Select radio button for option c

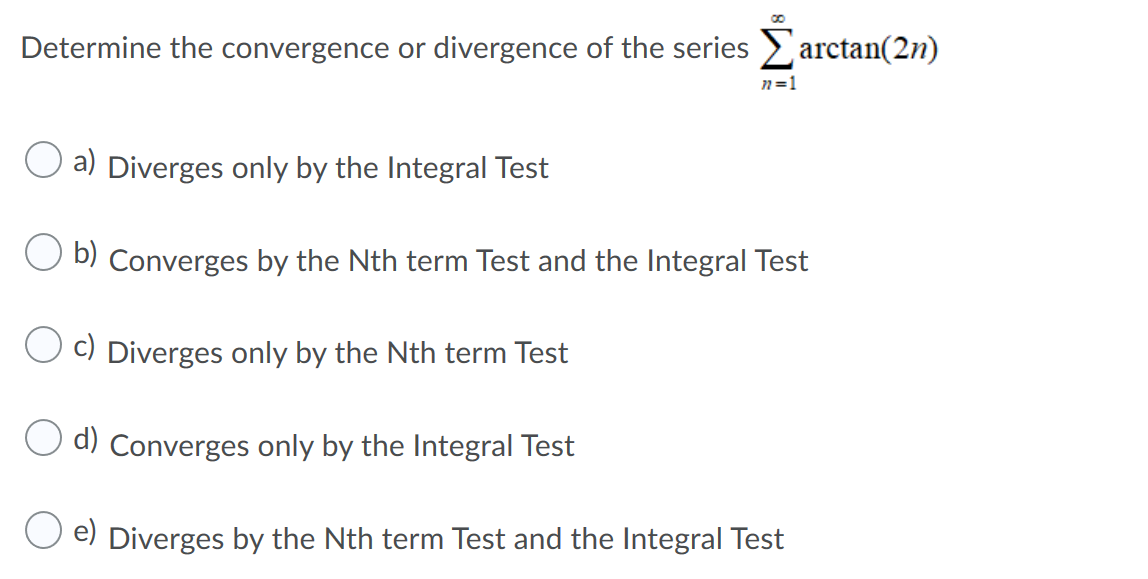click(x=42, y=344)
